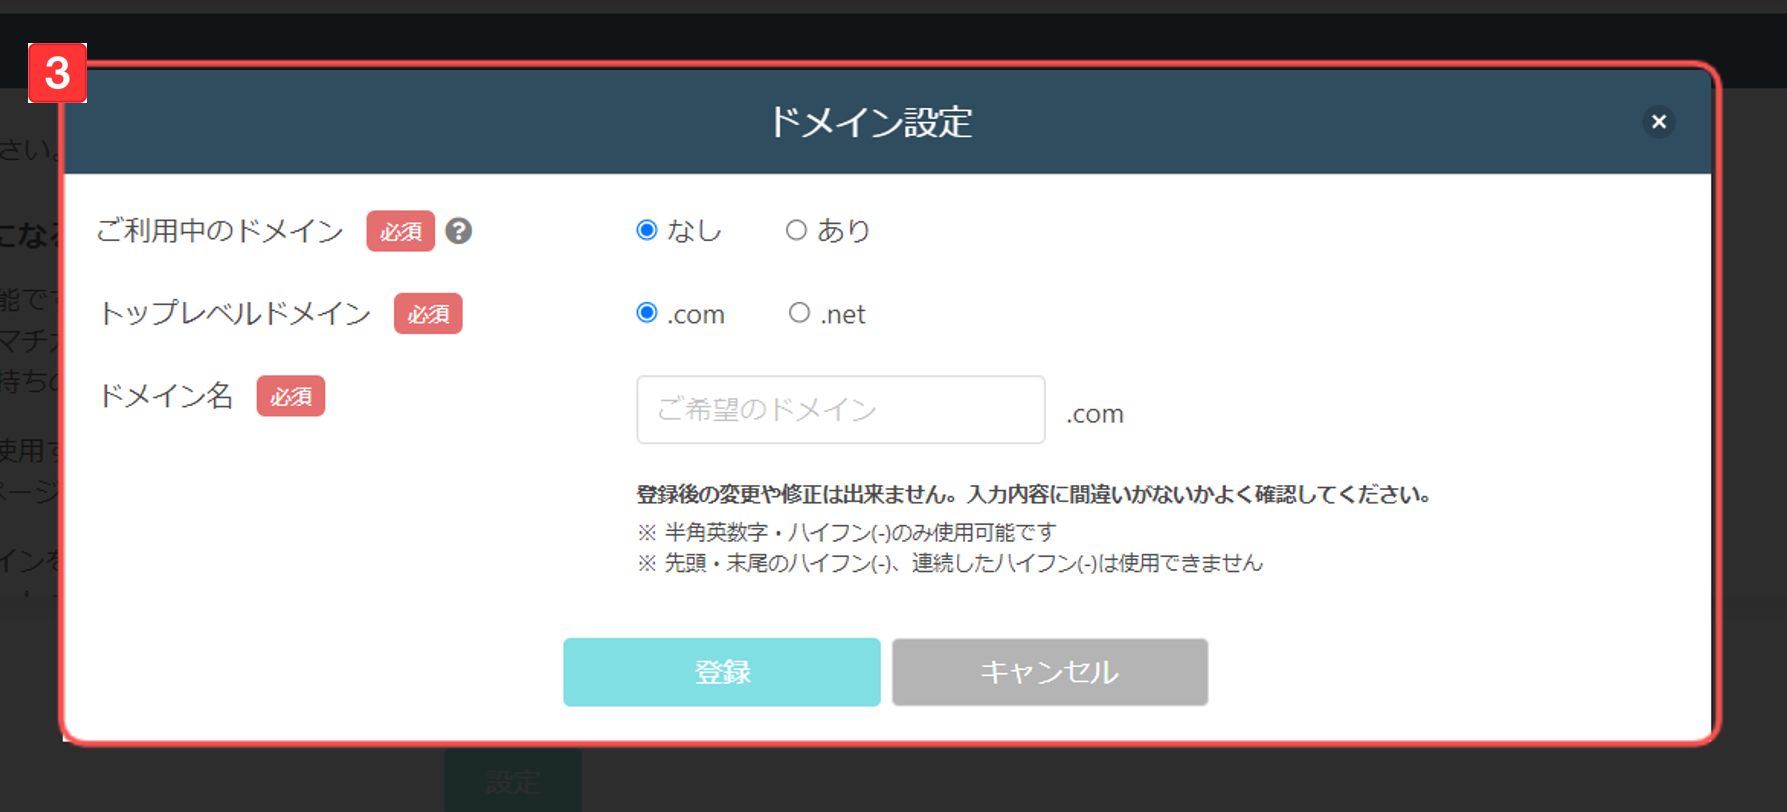Click the .com suffix after the input
The height and width of the screenshot is (812, 1787).
point(1095,414)
